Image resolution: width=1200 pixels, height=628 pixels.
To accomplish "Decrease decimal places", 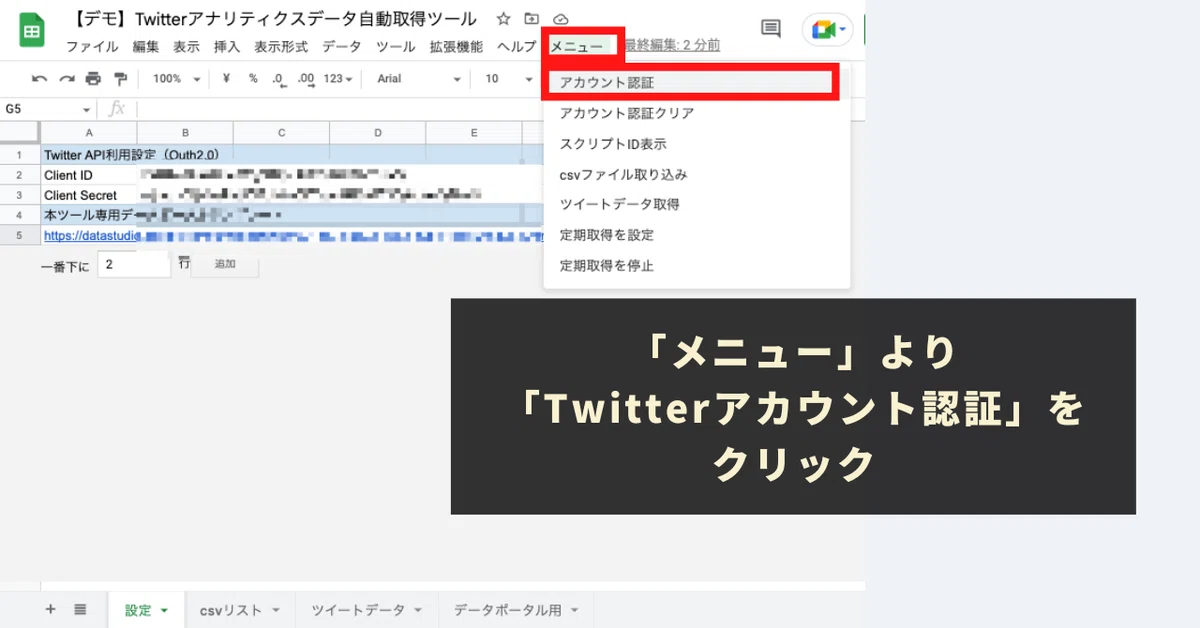I will [x=279, y=79].
